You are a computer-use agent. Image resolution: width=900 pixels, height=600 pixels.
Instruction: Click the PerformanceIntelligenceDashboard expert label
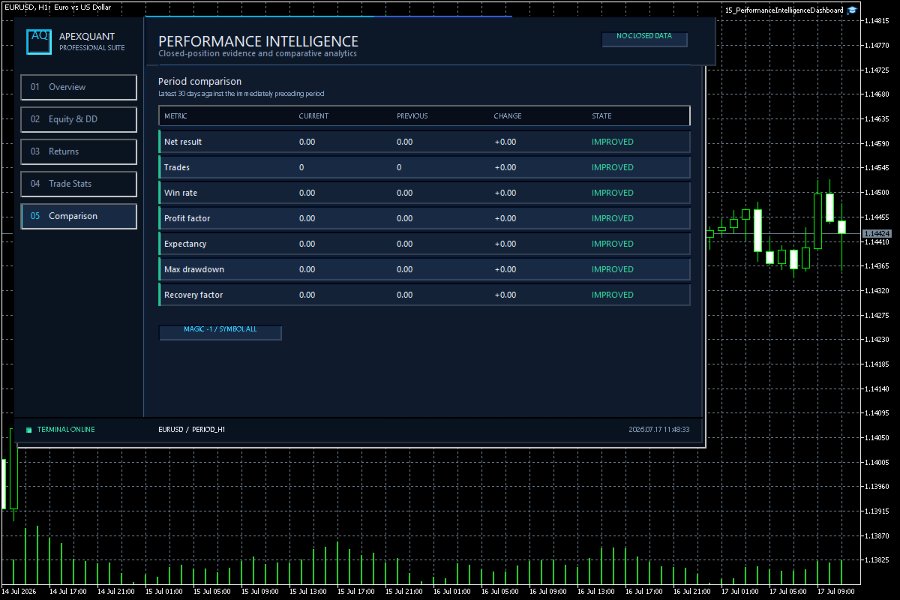tap(784, 10)
